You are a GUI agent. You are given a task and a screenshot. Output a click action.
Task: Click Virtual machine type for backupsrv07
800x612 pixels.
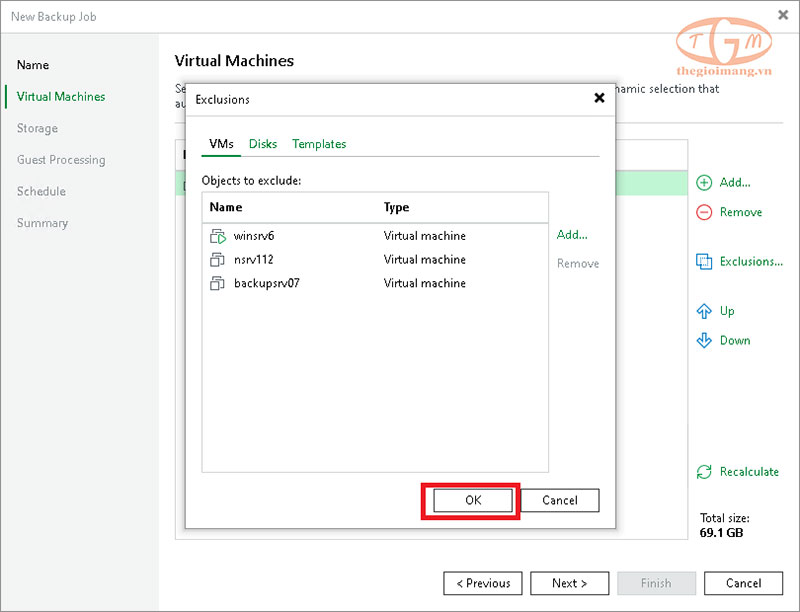click(424, 283)
